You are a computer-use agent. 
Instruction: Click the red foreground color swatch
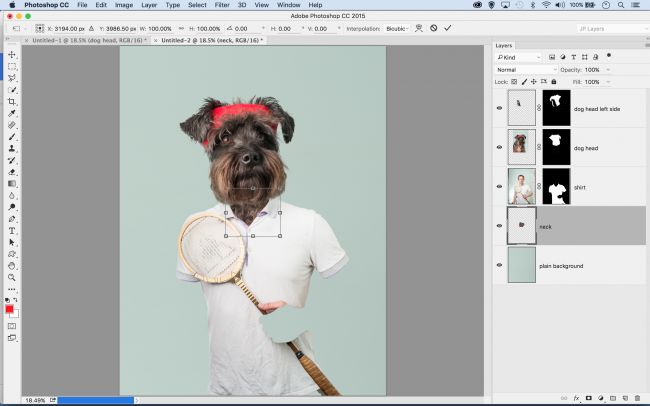point(10,310)
